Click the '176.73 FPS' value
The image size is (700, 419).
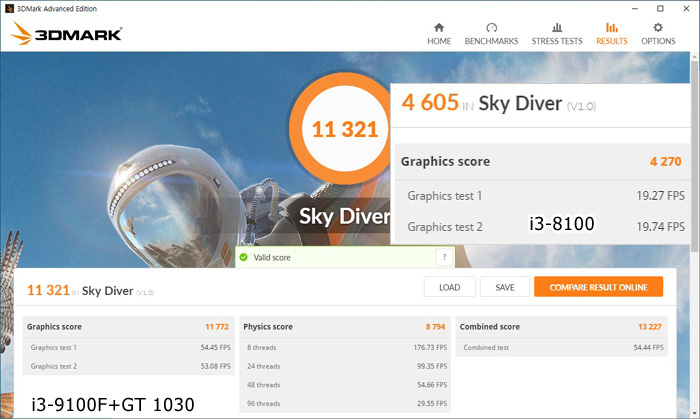coord(430,348)
